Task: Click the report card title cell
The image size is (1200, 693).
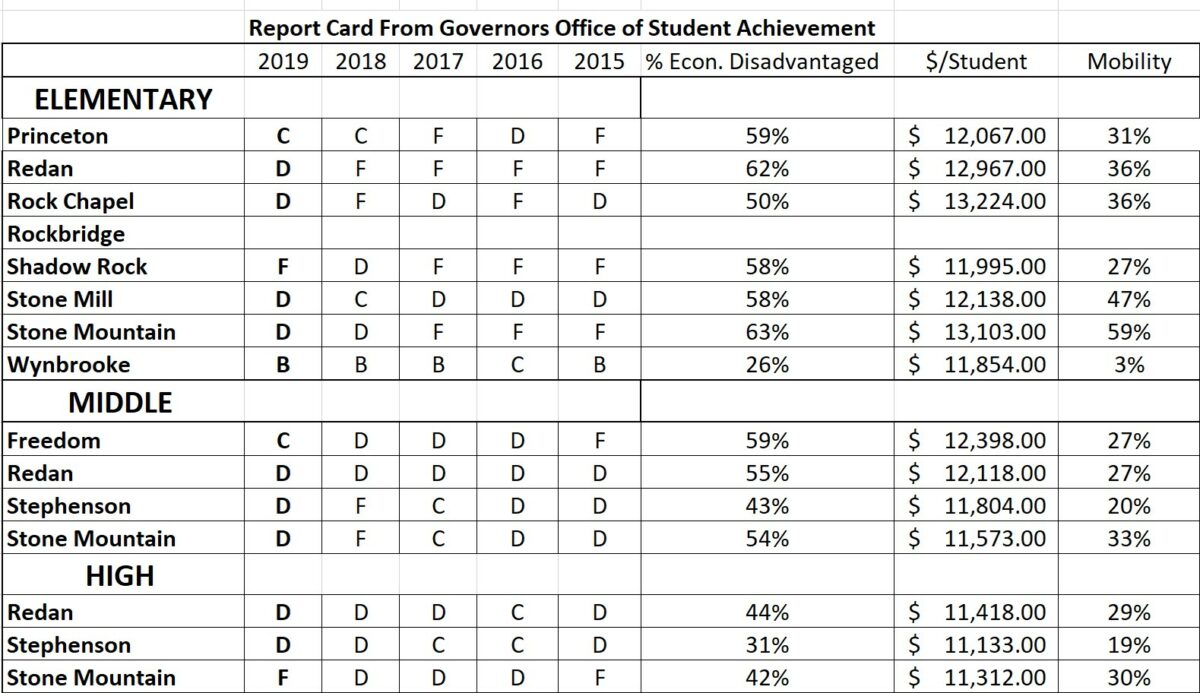Action: [561, 28]
